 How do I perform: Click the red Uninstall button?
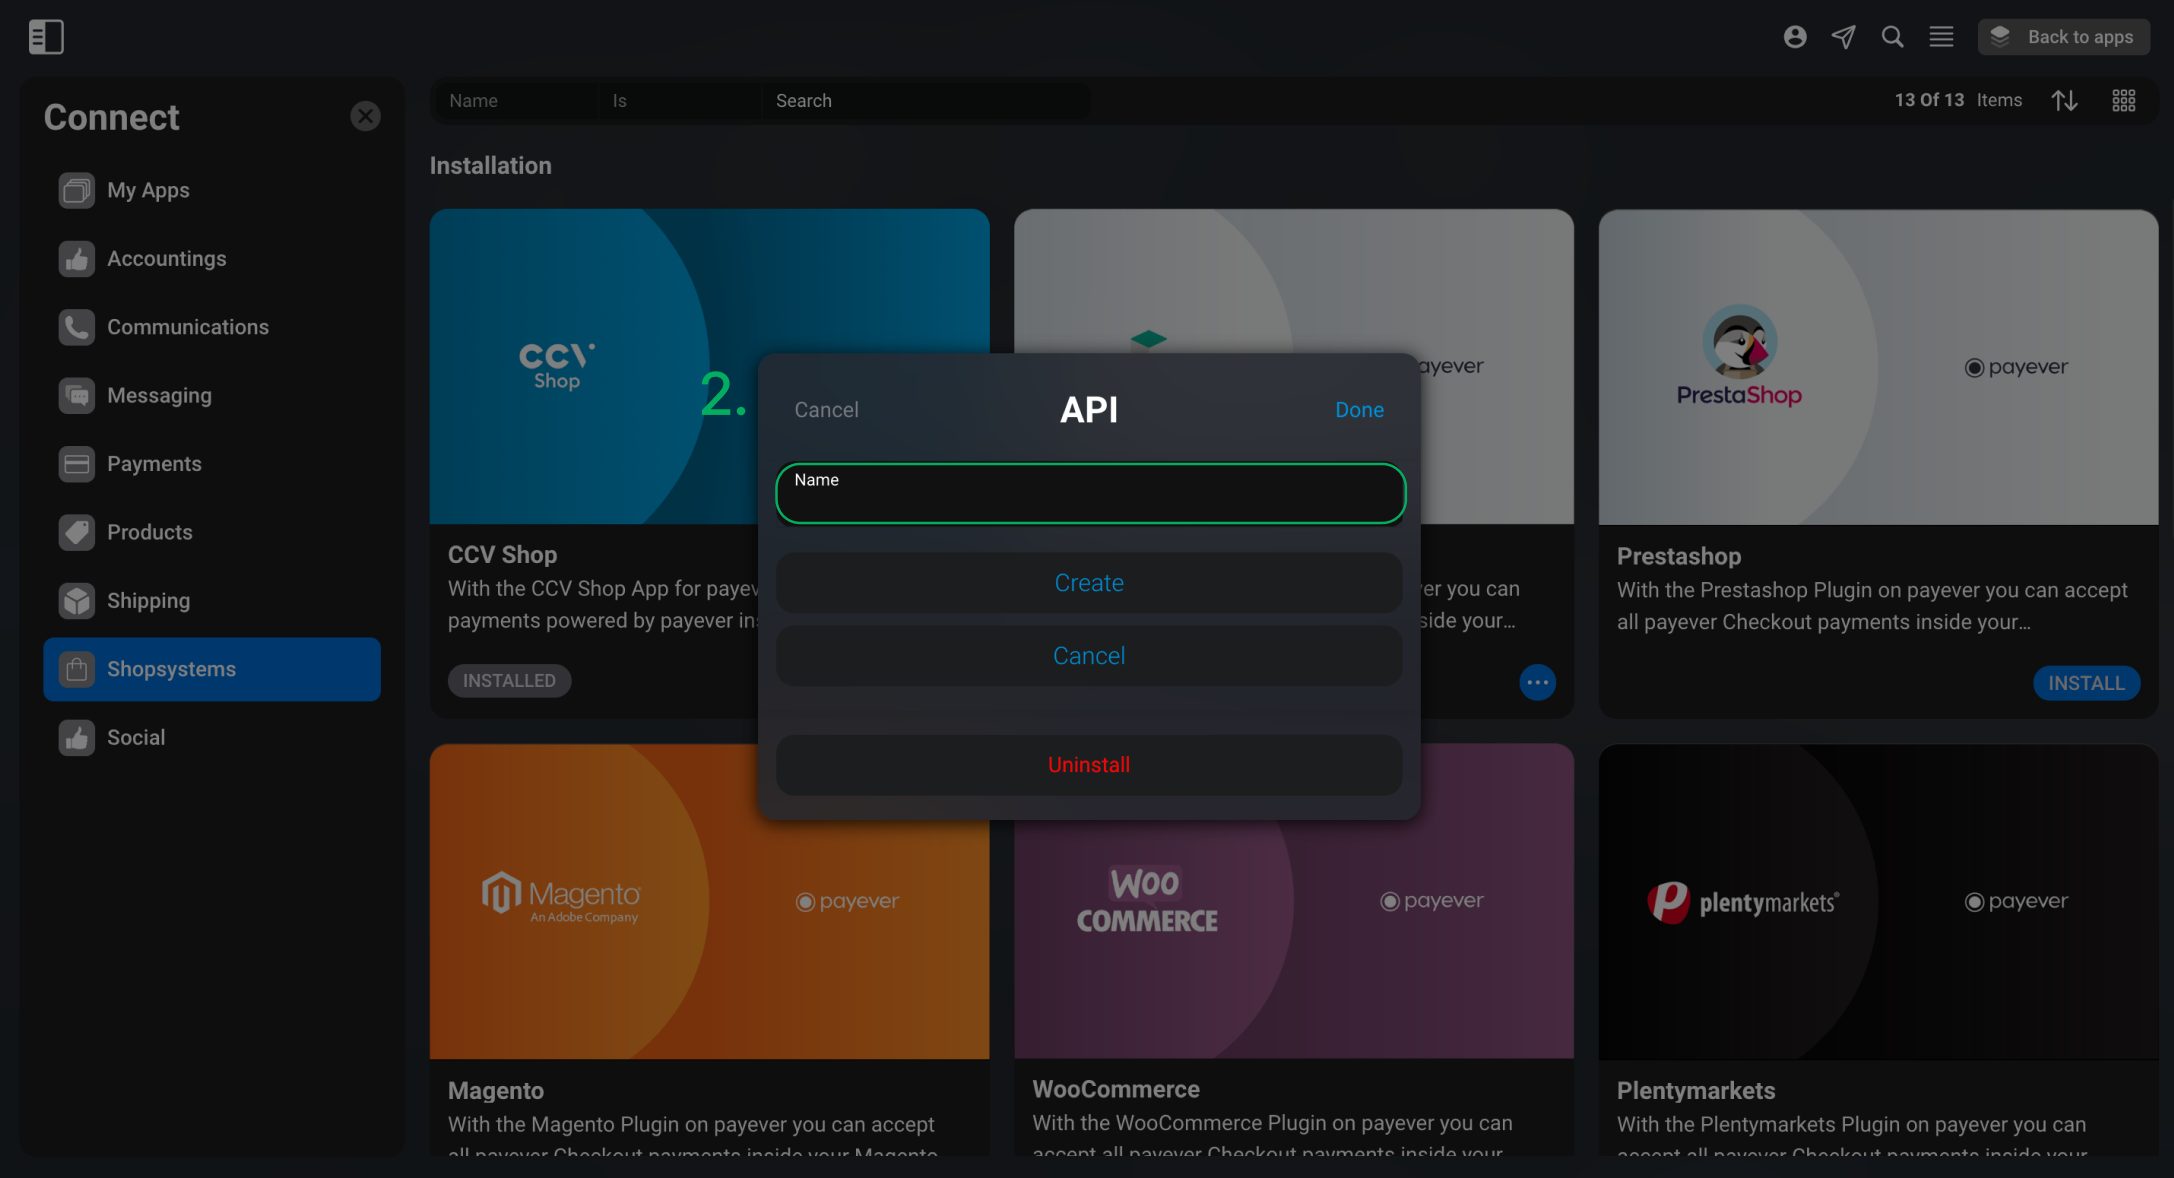tap(1089, 765)
